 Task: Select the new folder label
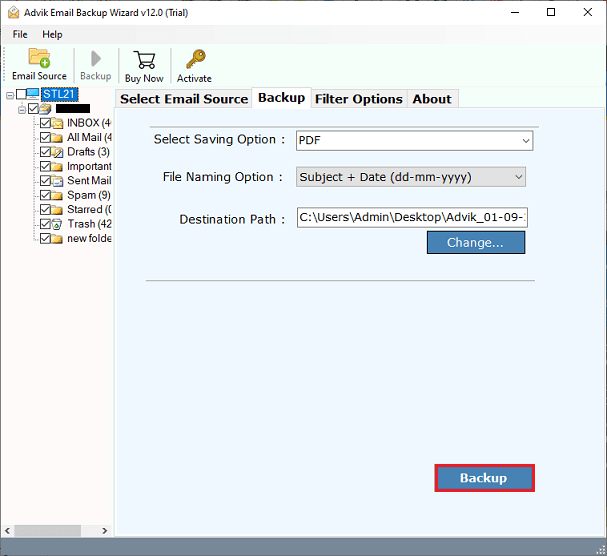(89, 239)
